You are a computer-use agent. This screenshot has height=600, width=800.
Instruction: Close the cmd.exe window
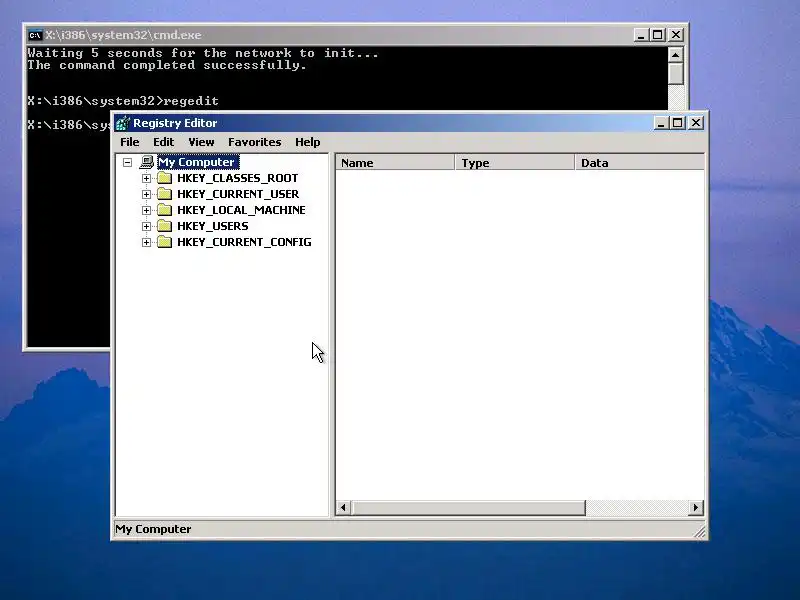point(676,35)
